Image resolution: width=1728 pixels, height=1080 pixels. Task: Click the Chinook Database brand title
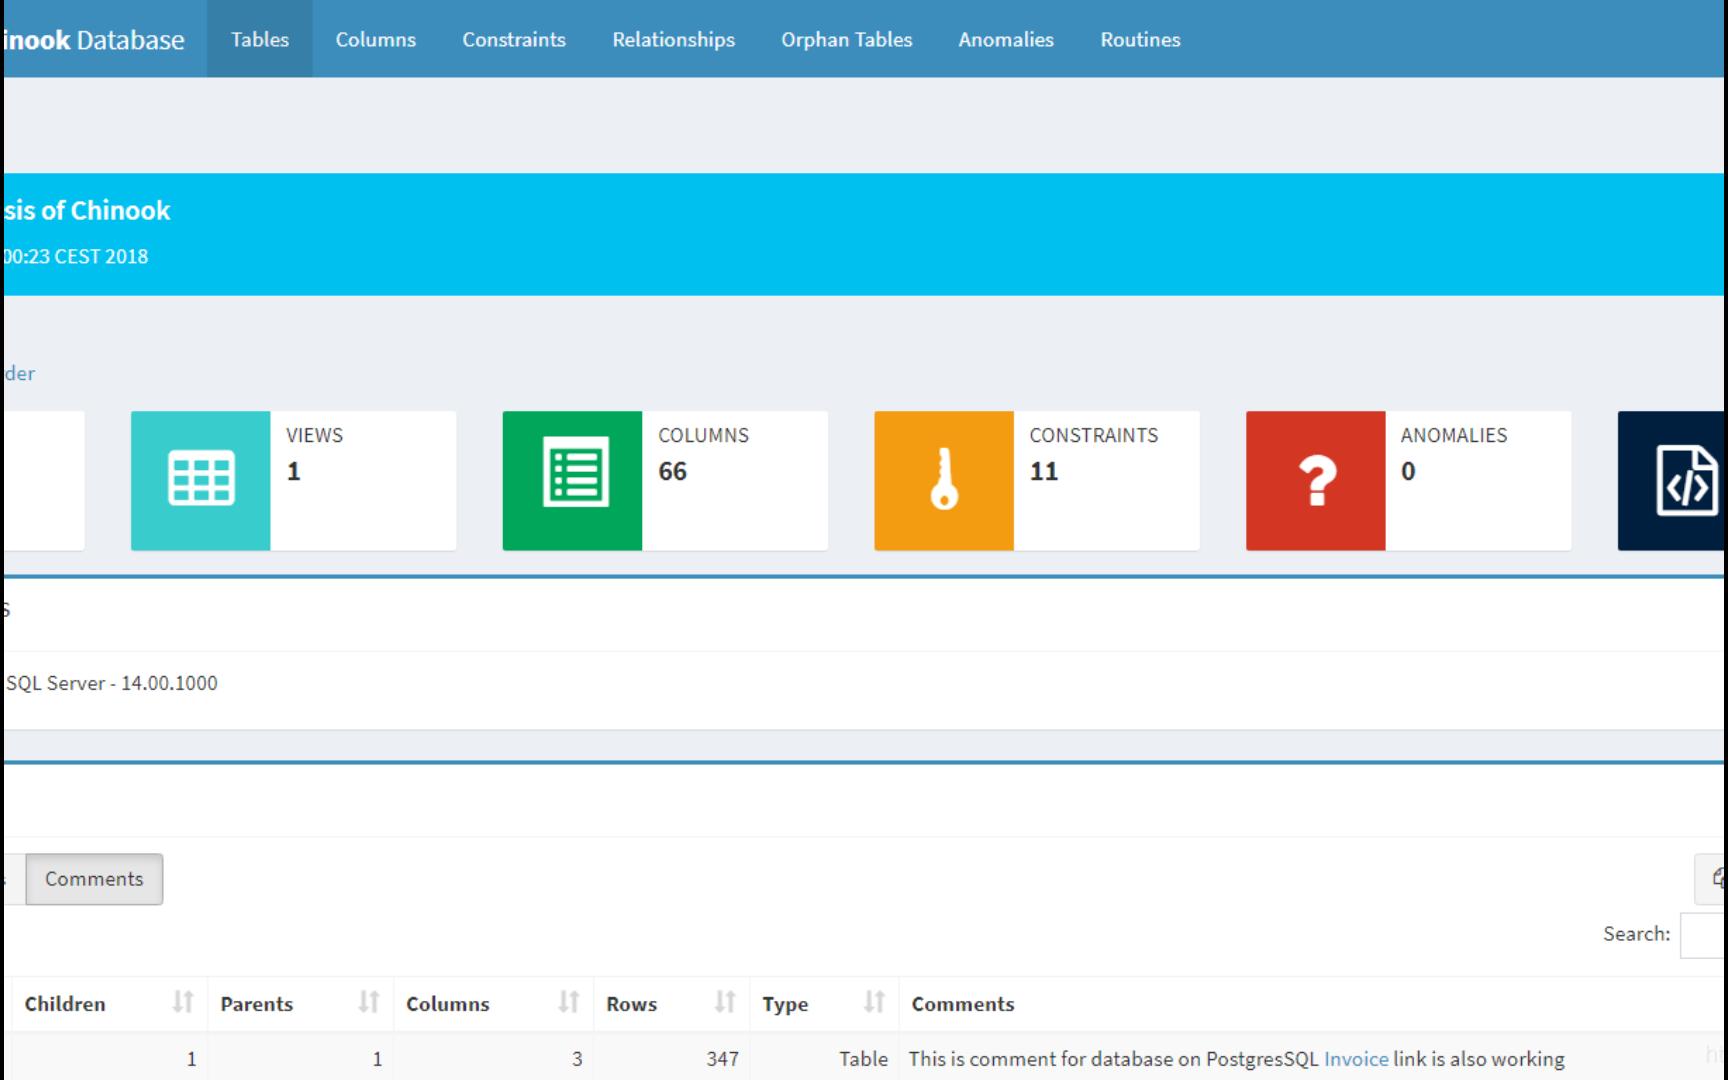coord(94,40)
